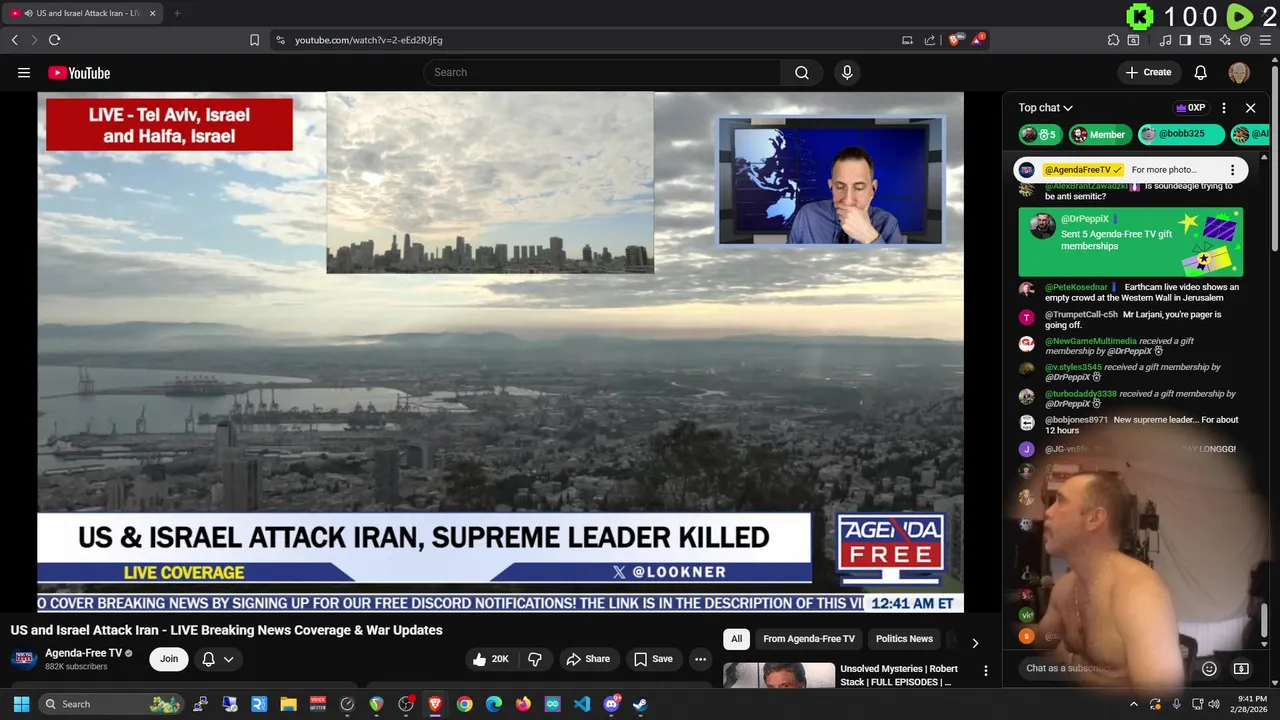Open the Brave Rewards triangle icon

(x=977, y=40)
